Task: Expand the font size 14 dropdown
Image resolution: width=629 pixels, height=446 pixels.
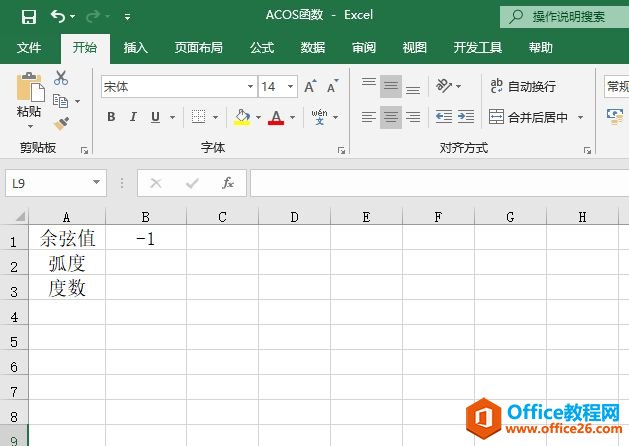Action: [291, 87]
